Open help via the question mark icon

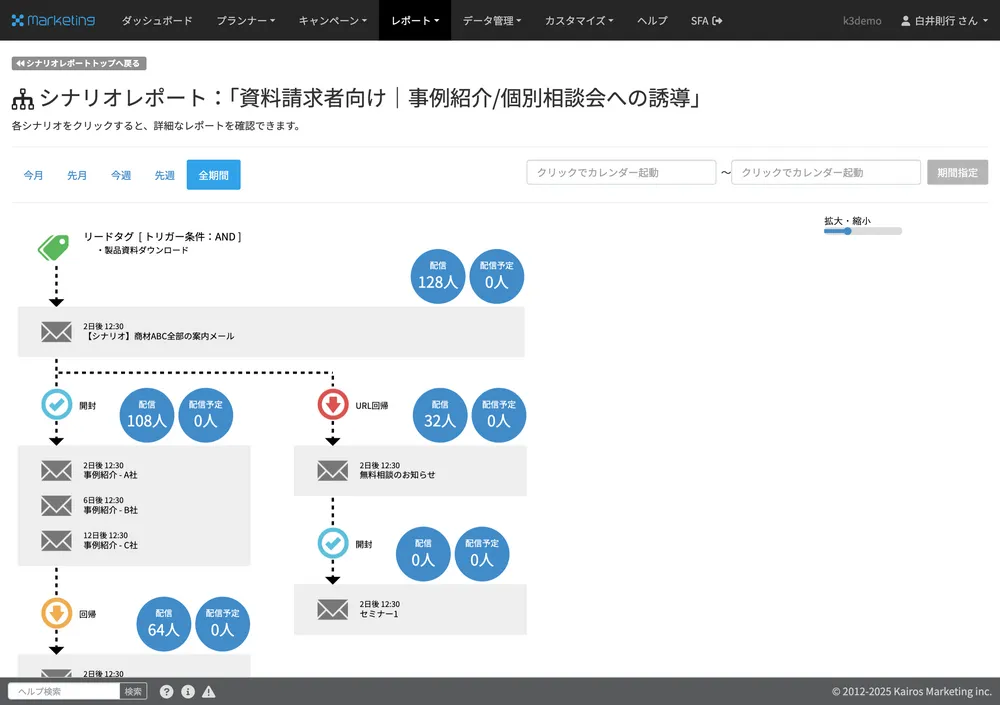tap(166, 691)
